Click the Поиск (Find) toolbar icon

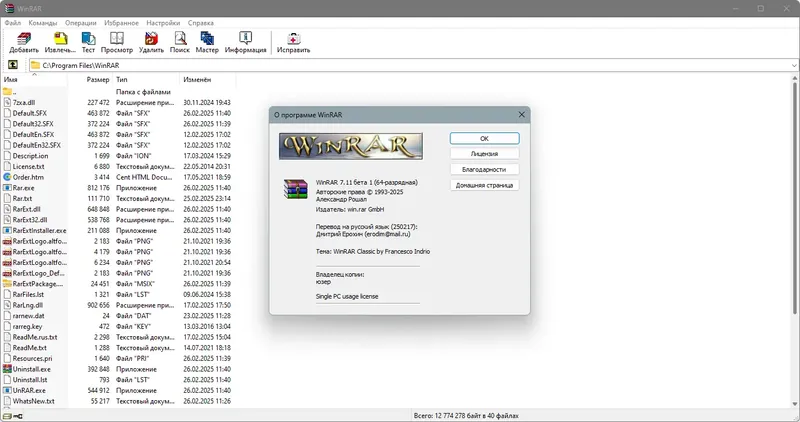(180, 39)
